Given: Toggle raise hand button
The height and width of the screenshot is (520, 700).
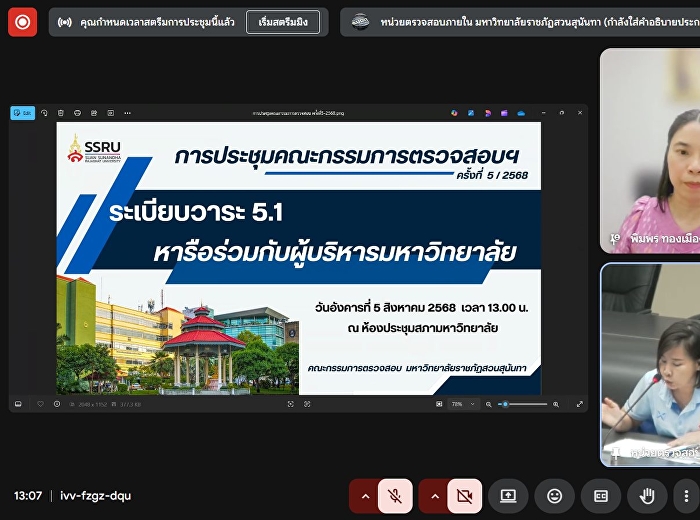Looking at the screenshot, I should pyautogui.click(x=647, y=496).
